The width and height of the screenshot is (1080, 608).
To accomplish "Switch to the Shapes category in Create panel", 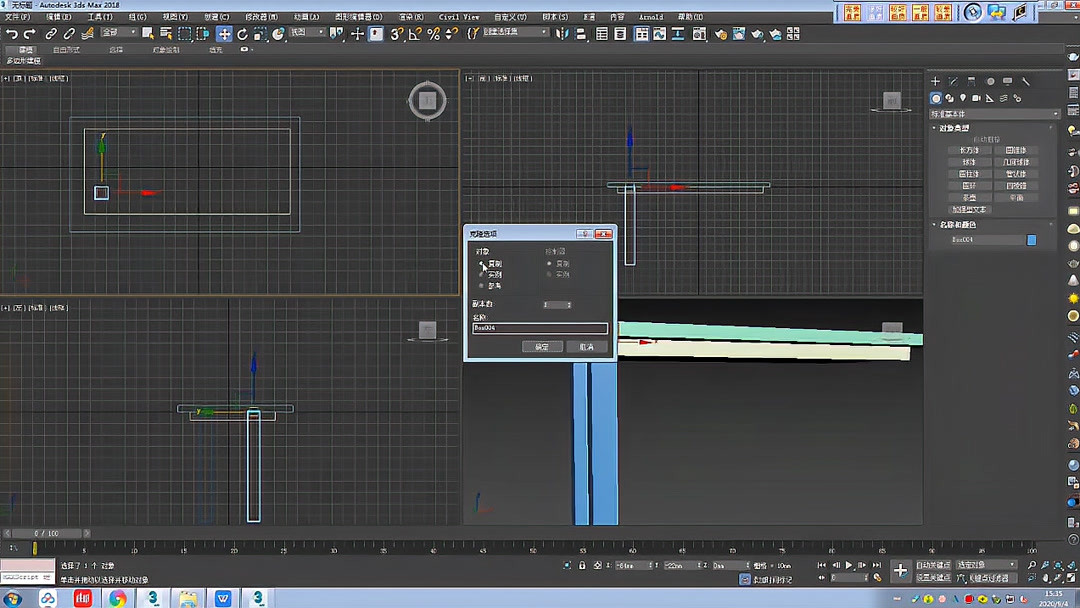I will pos(950,98).
